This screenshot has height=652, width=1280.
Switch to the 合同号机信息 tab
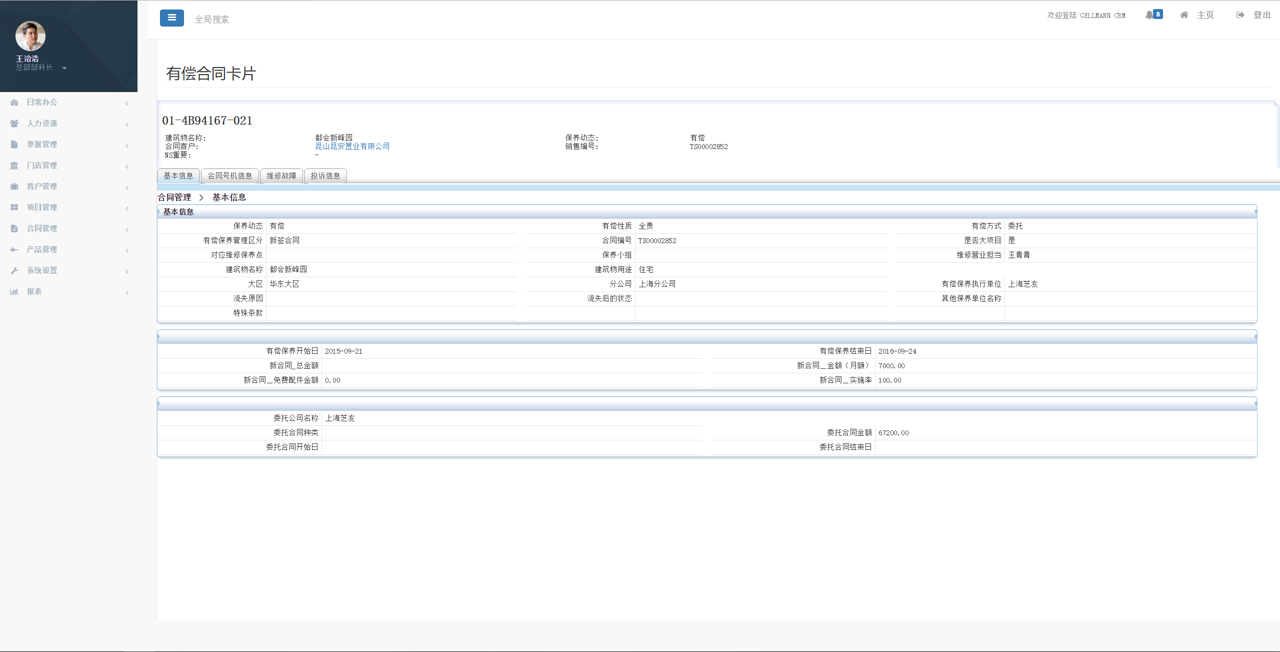click(230, 176)
